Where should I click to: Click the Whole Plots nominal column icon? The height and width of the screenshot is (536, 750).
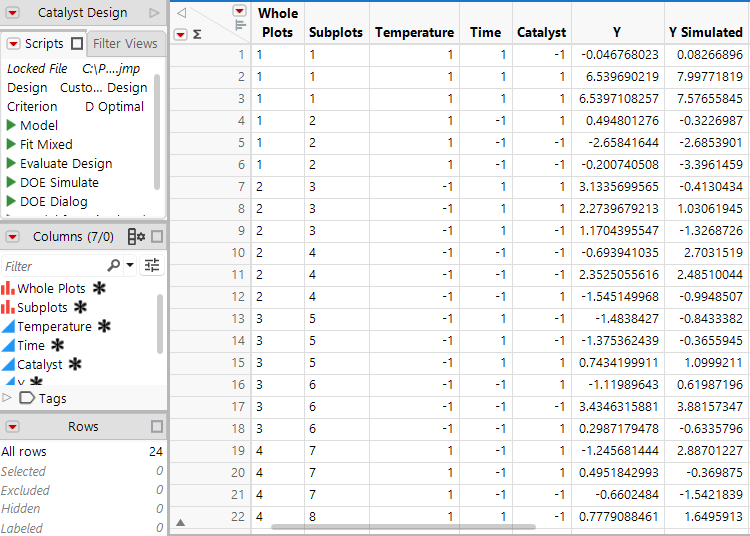pyautogui.click(x=8, y=288)
